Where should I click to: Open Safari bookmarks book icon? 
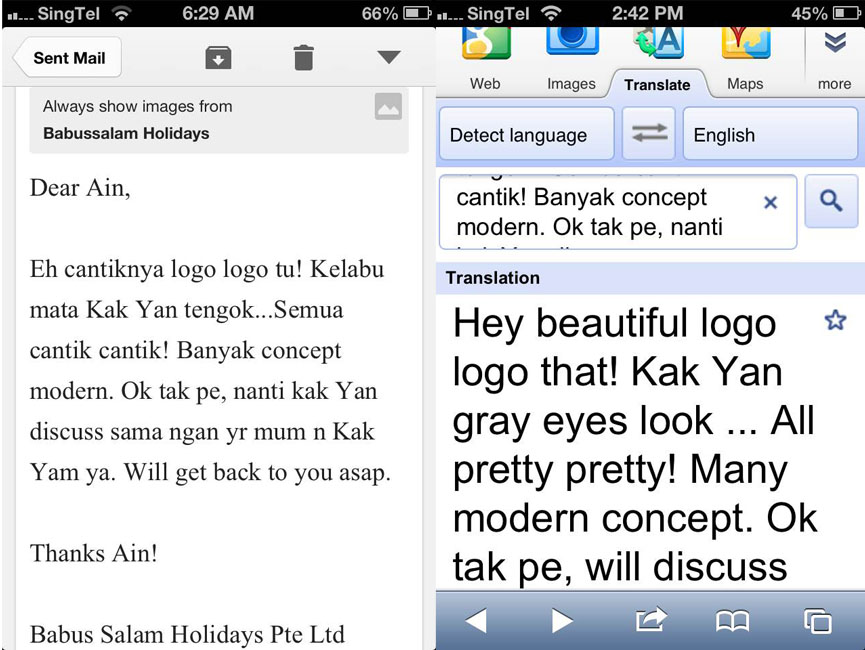click(732, 621)
